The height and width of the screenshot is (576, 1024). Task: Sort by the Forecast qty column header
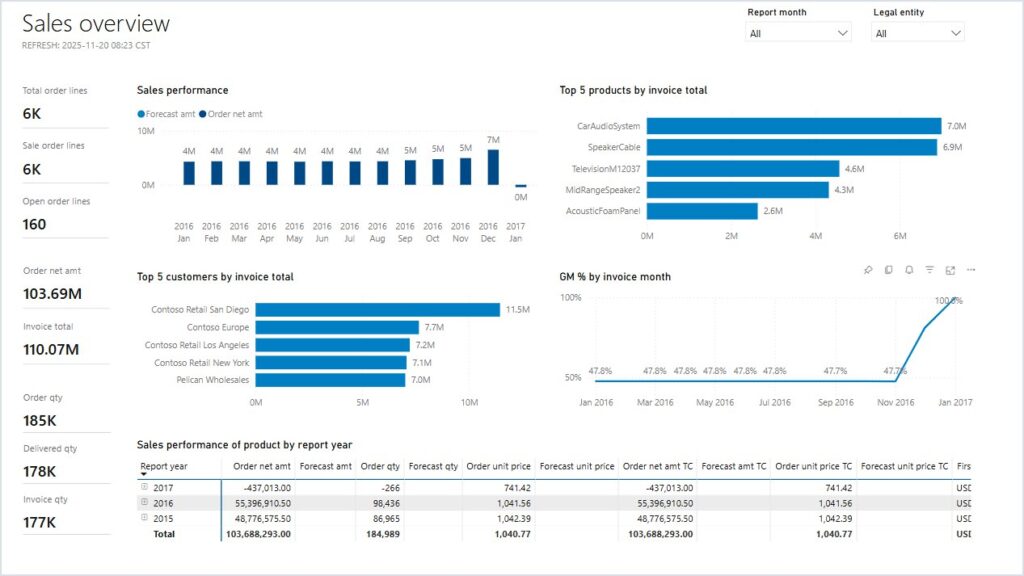tap(433, 466)
